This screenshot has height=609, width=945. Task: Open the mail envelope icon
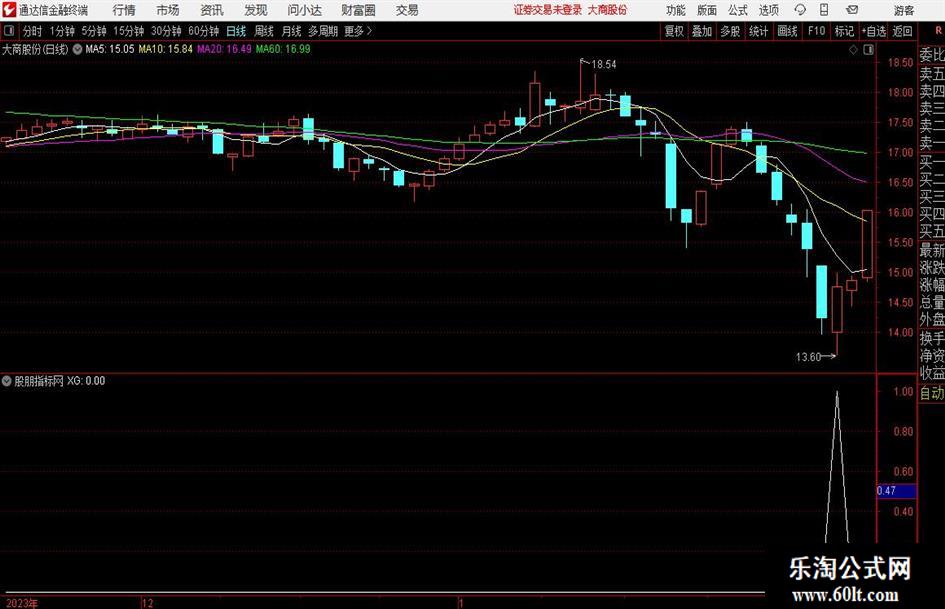point(852,10)
